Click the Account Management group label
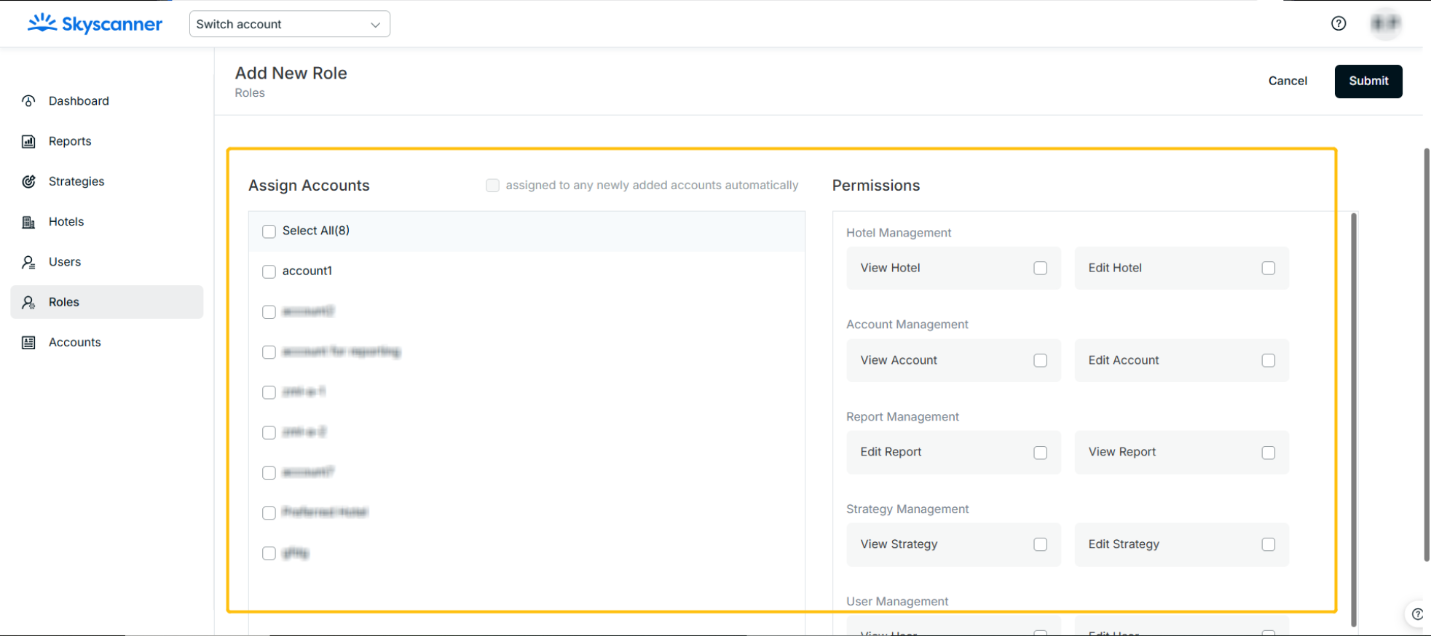1431x636 pixels. pyautogui.click(x=908, y=325)
